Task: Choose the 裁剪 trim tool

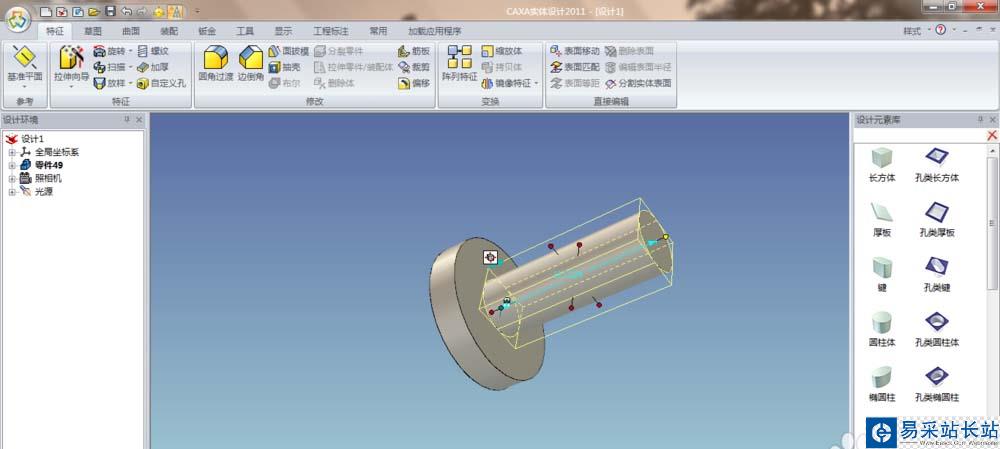Action: (414, 67)
